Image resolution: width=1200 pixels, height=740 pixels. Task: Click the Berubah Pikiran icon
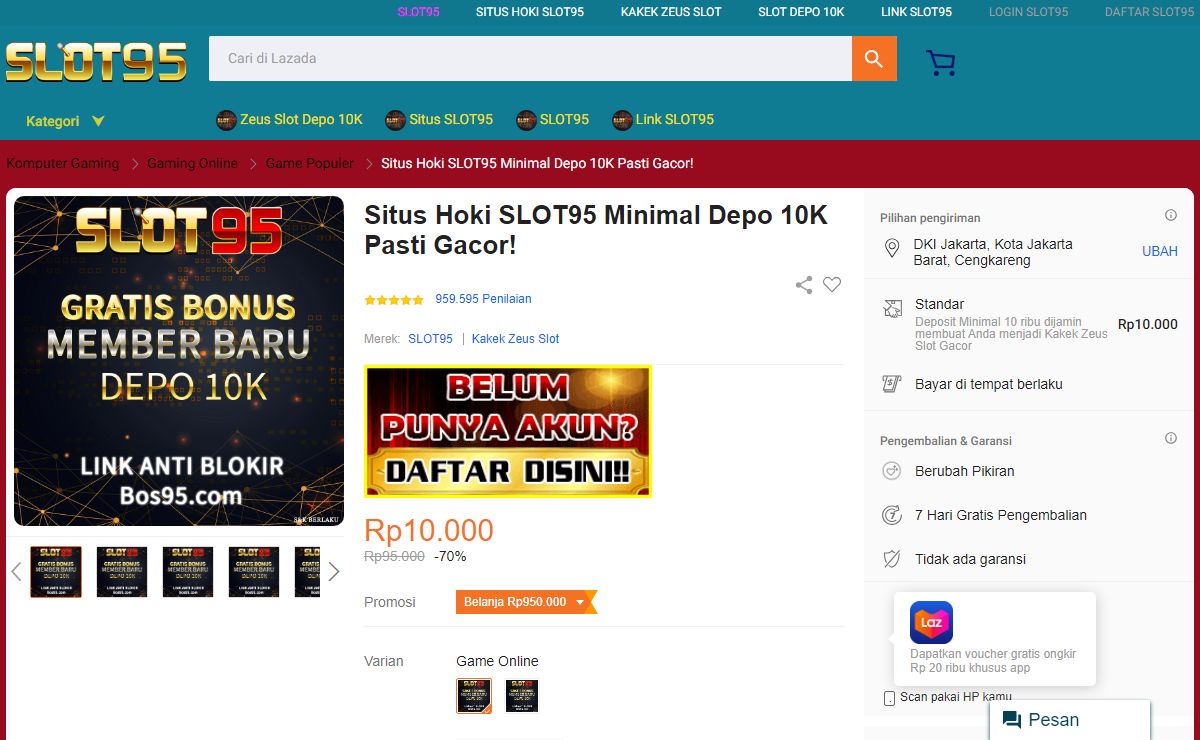(x=892, y=471)
